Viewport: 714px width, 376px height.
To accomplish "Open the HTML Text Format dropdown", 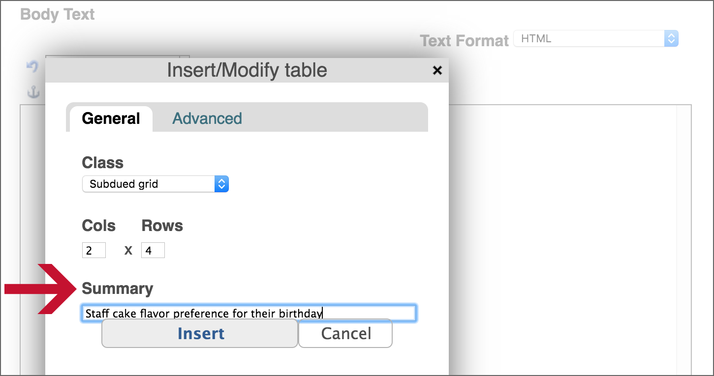I will point(596,39).
